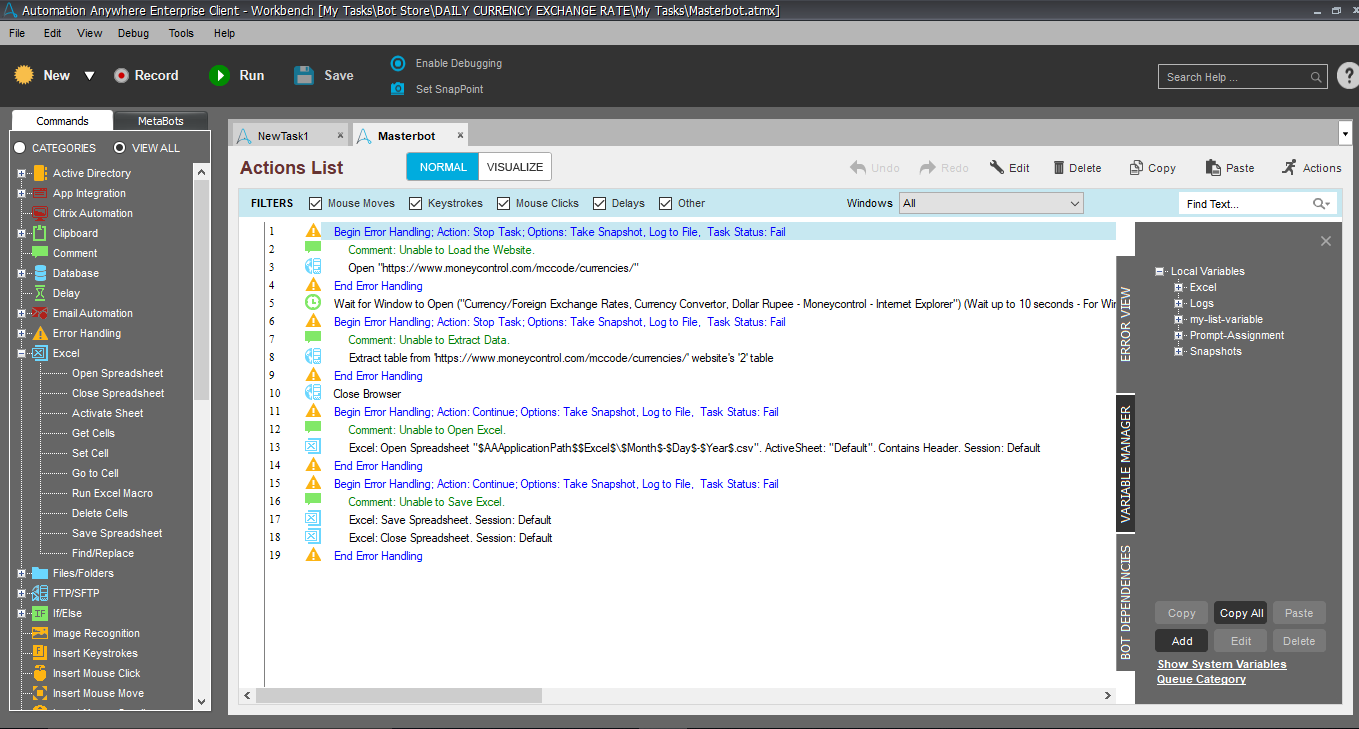Viewport: 1359px width, 729px height.
Task: Click the horizontal scrollbar under actions list
Action: coord(400,695)
